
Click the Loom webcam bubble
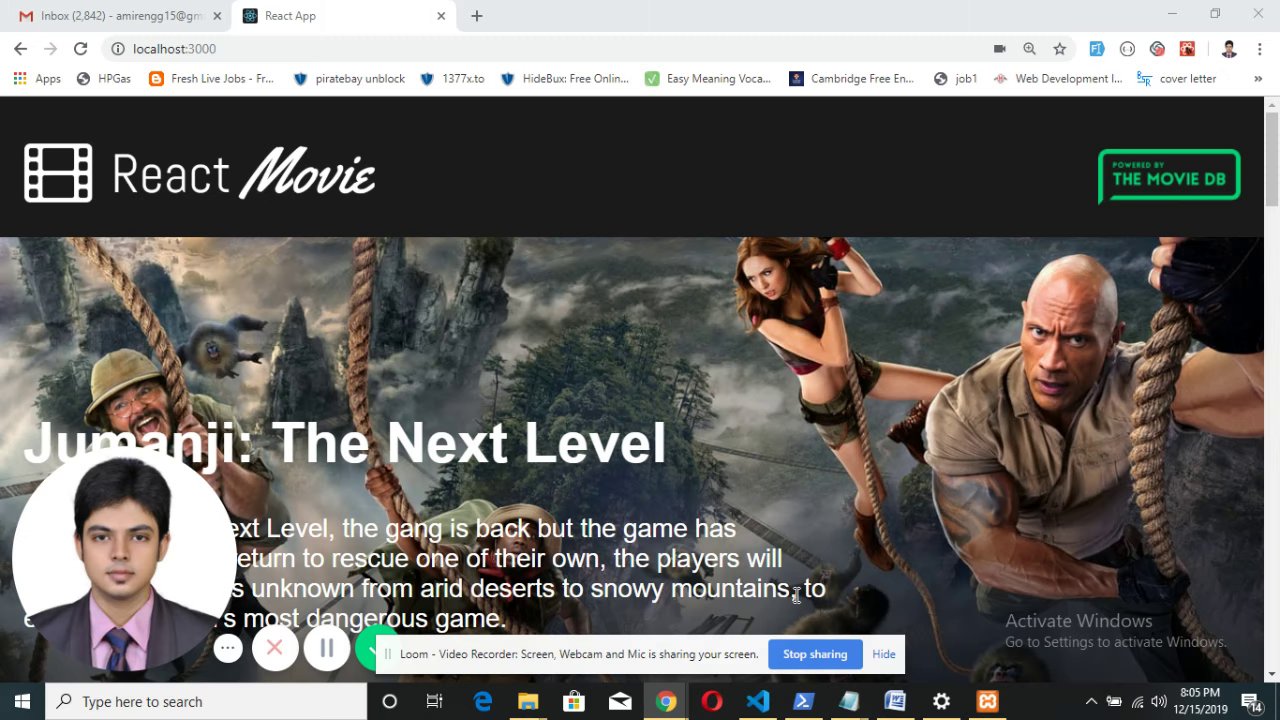(124, 560)
